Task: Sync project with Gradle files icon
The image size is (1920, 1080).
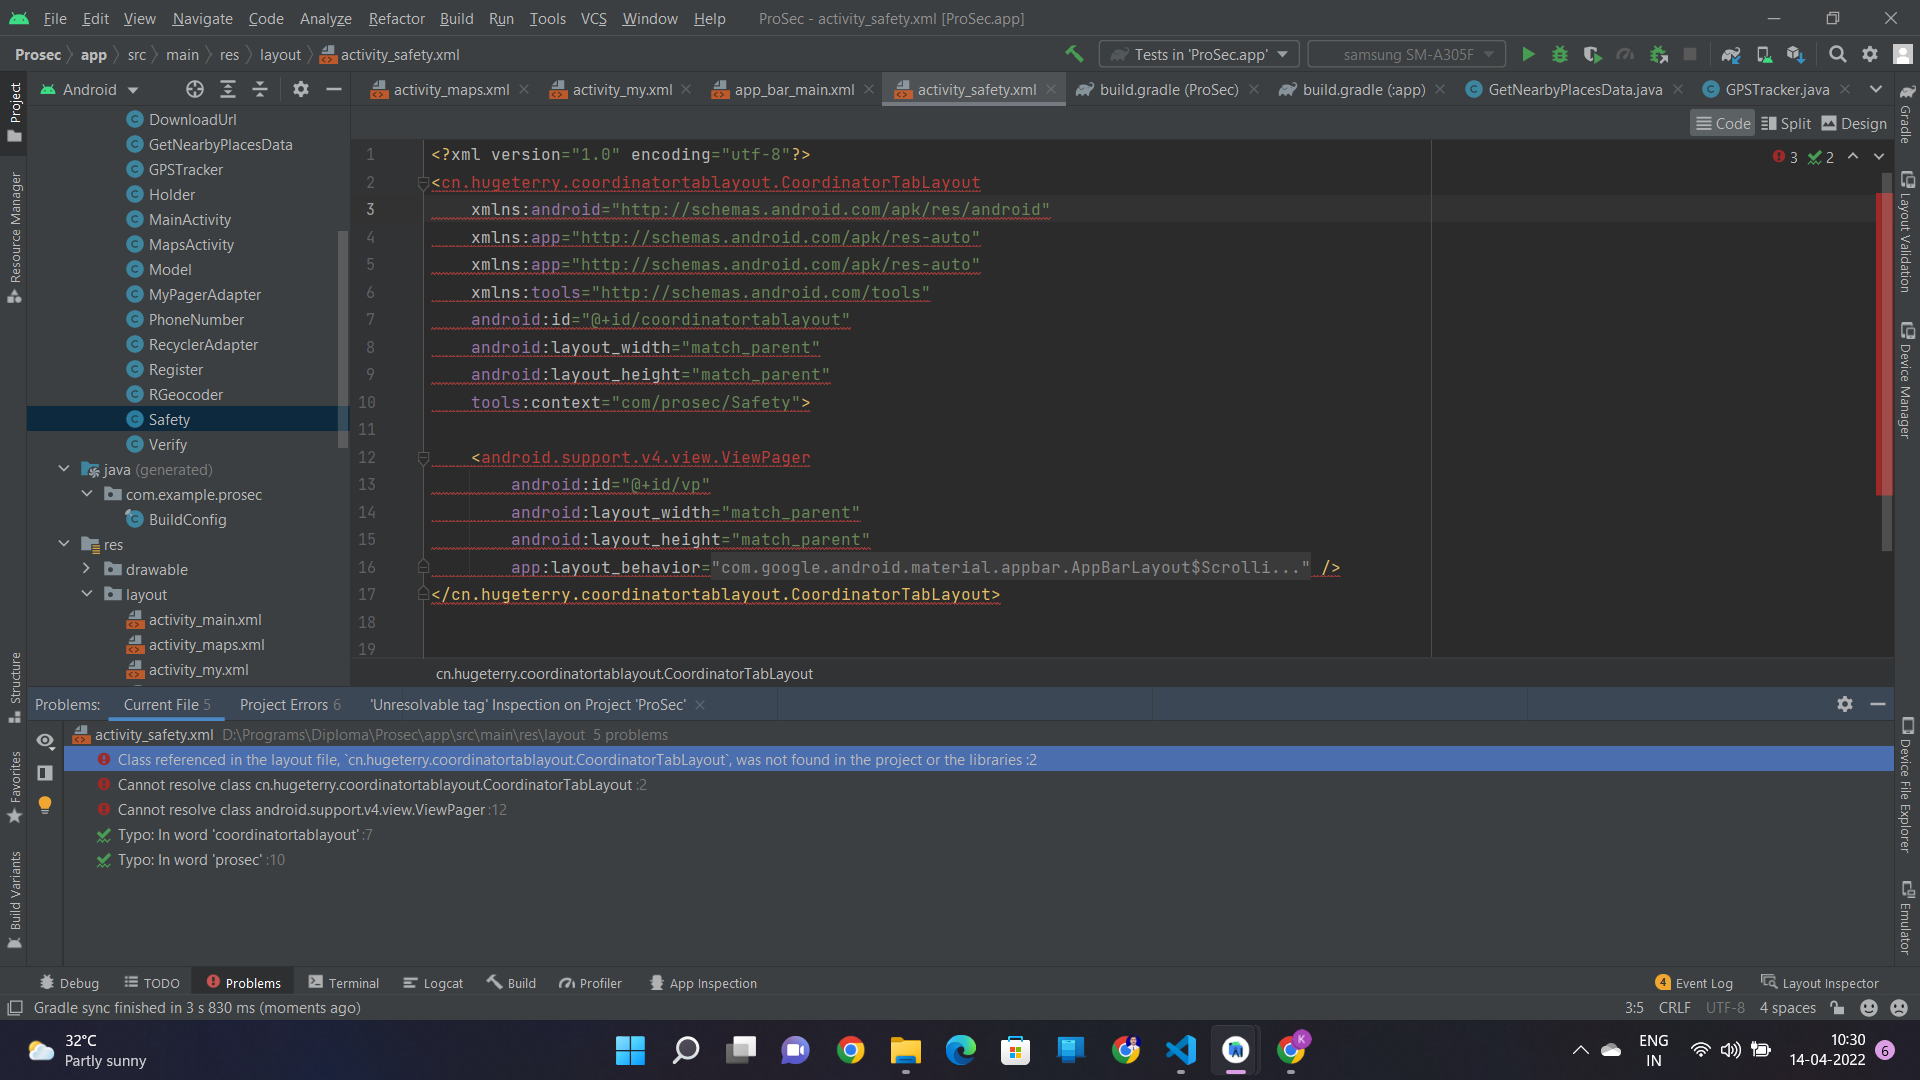Action: [1731, 54]
